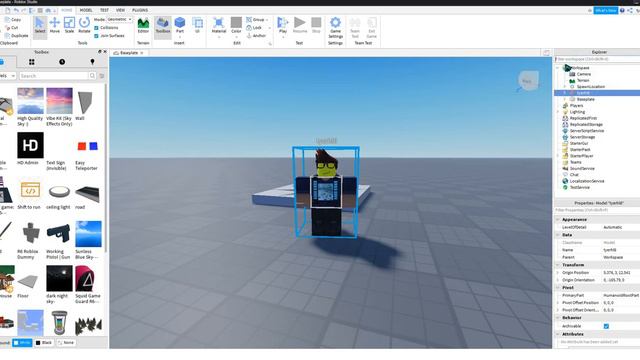This screenshot has height=360, width=640.
Task: Switch to the VIEW ribbon tab
Action: click(120, 10)
